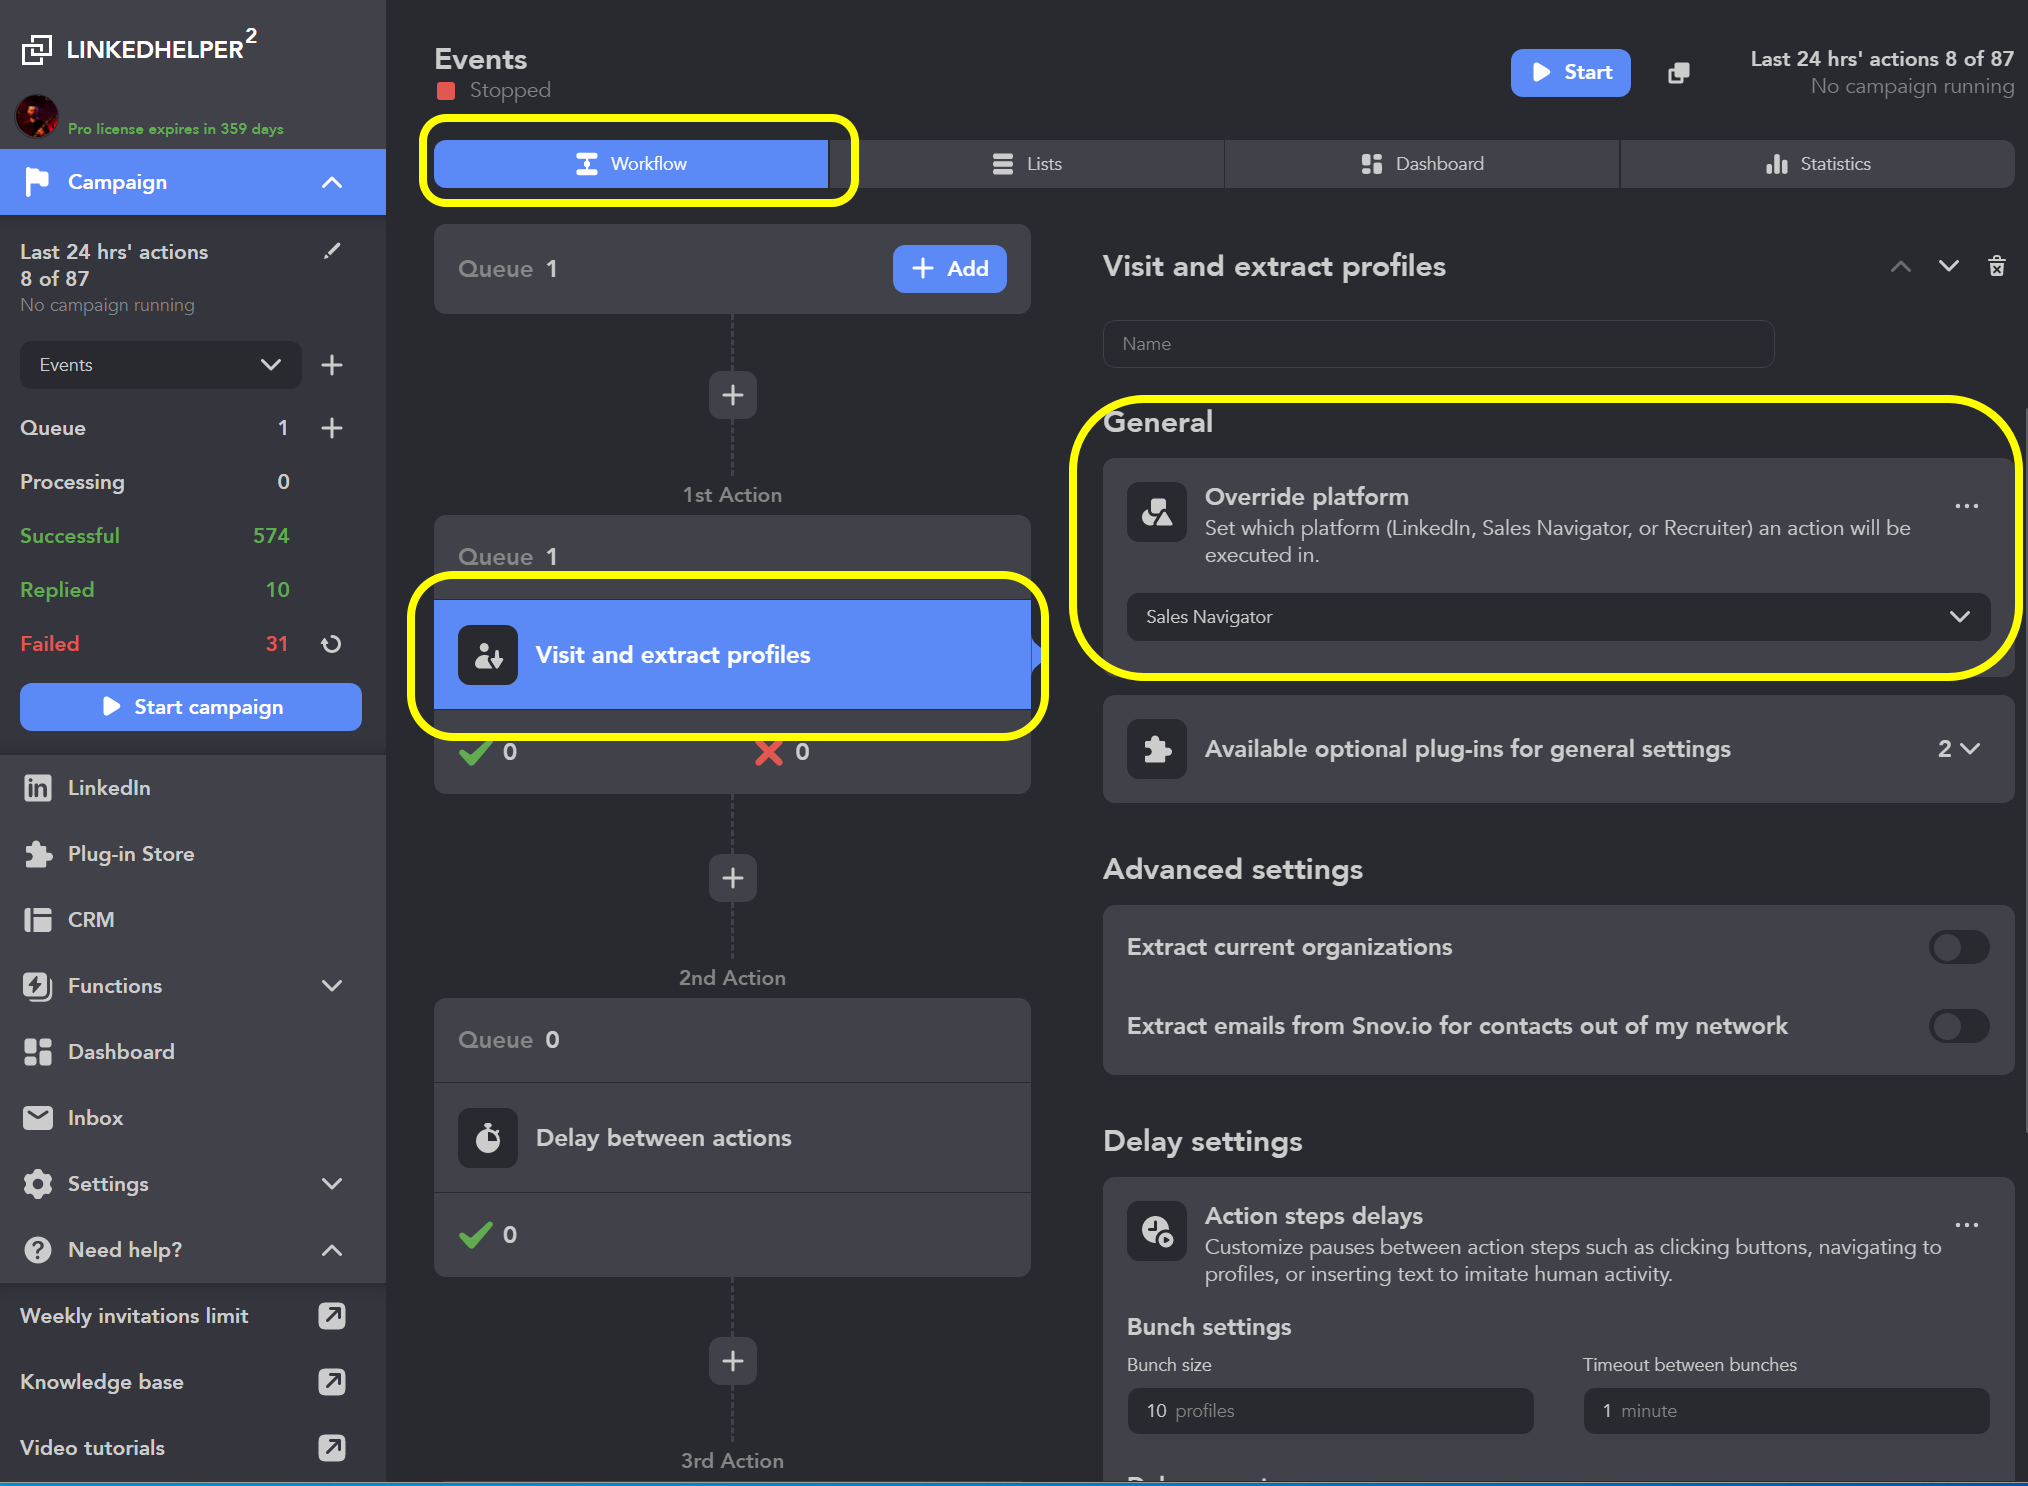Click Timeout between bunches field

pyautogui.click(x=1786, y=1411)
